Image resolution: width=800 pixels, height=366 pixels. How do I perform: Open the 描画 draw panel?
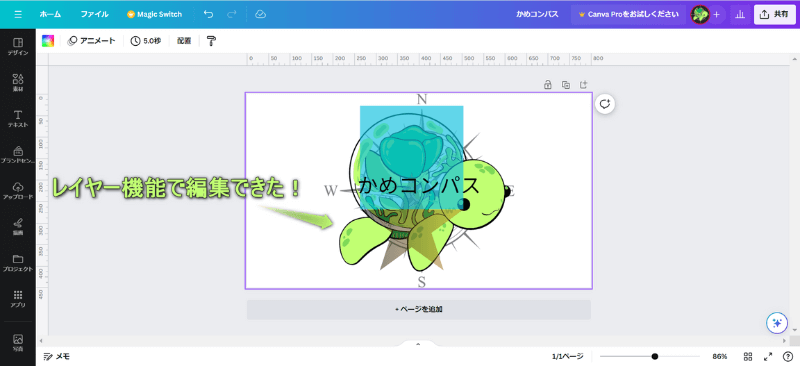point(18,226)
